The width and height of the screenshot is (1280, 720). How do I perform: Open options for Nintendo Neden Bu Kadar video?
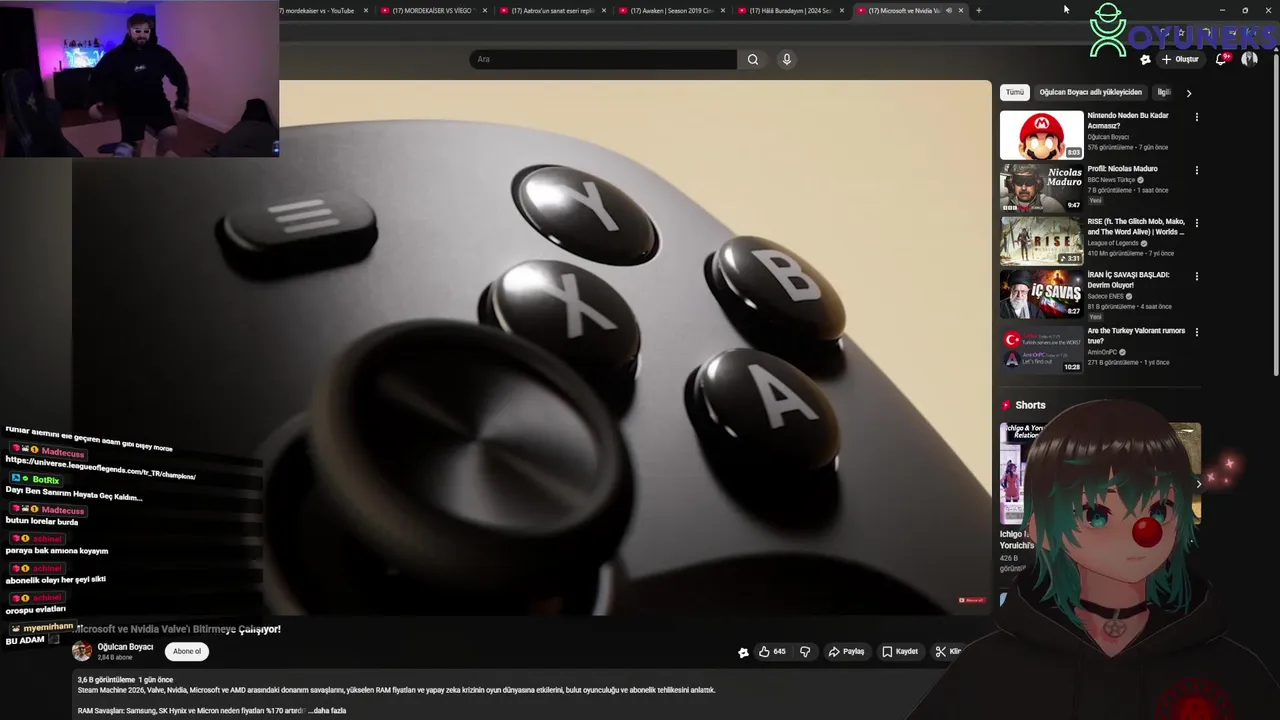1197,117
